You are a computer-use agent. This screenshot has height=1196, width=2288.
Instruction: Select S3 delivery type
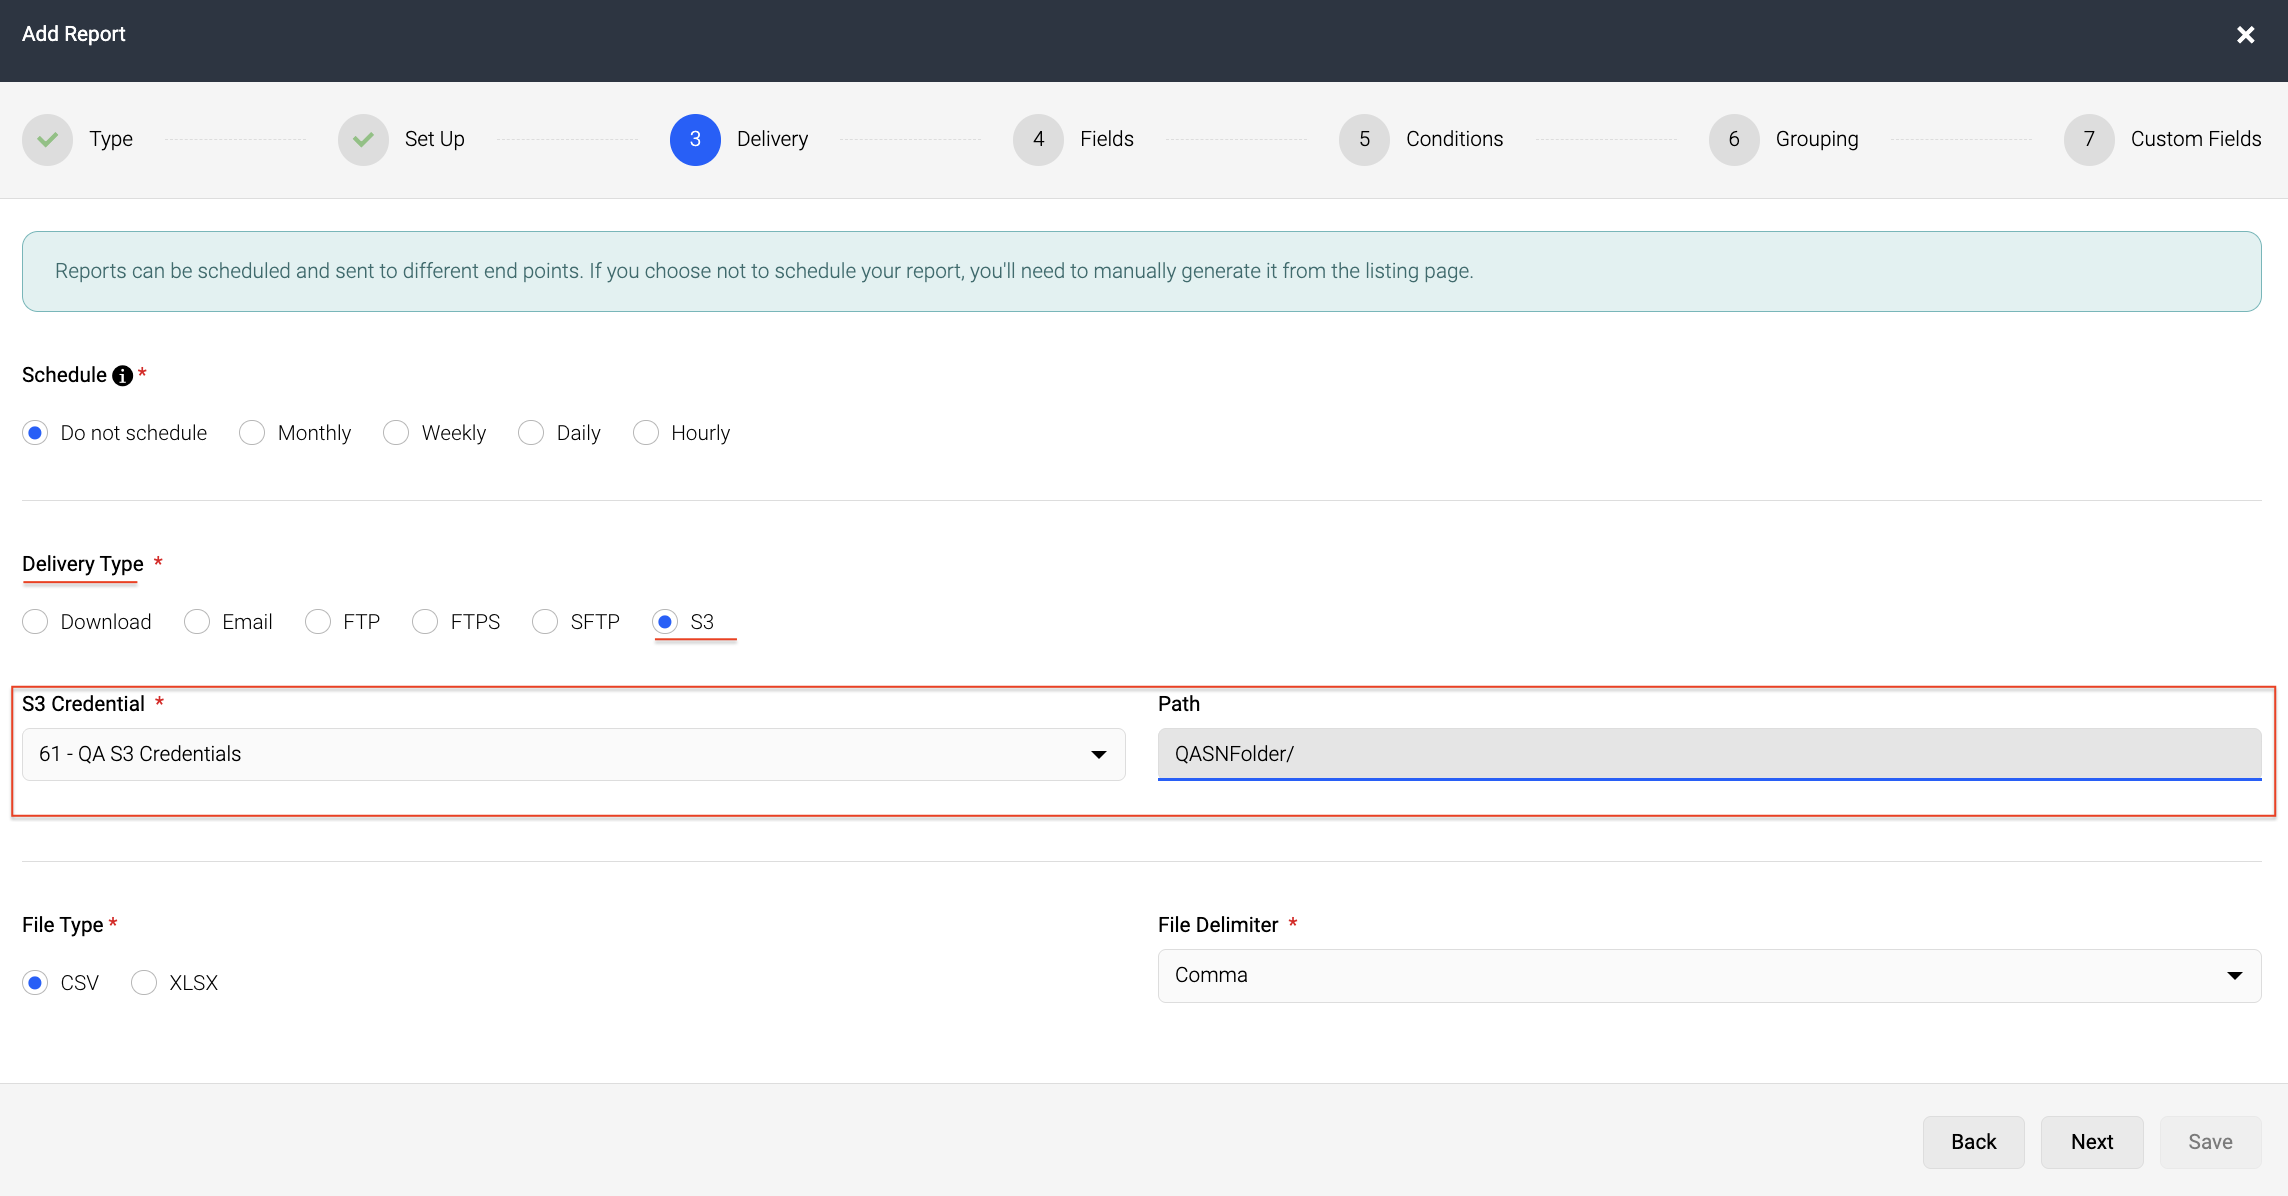(665, 622)
